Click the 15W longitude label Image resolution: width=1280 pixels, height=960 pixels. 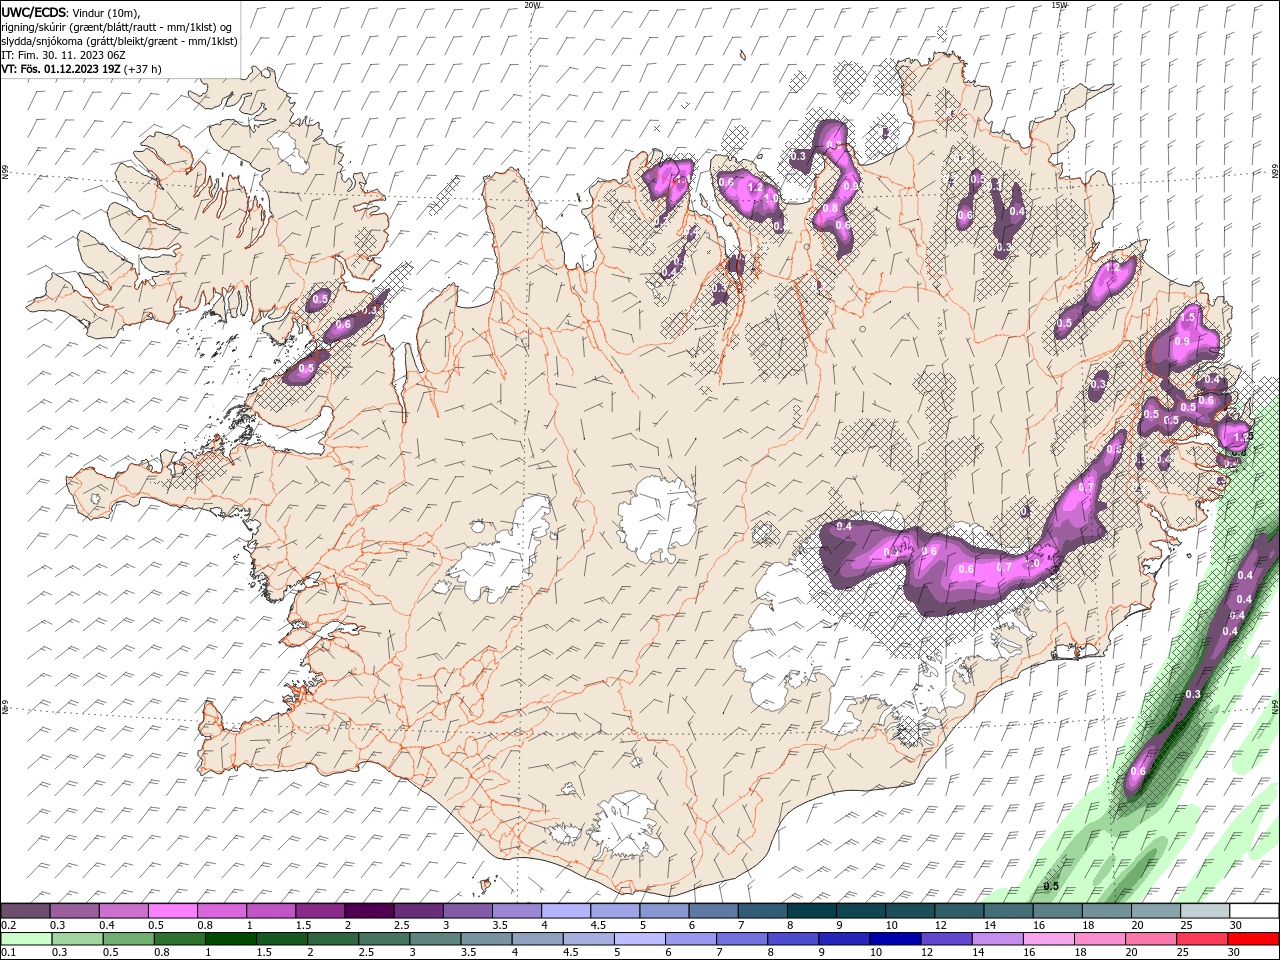[1059, 5]
